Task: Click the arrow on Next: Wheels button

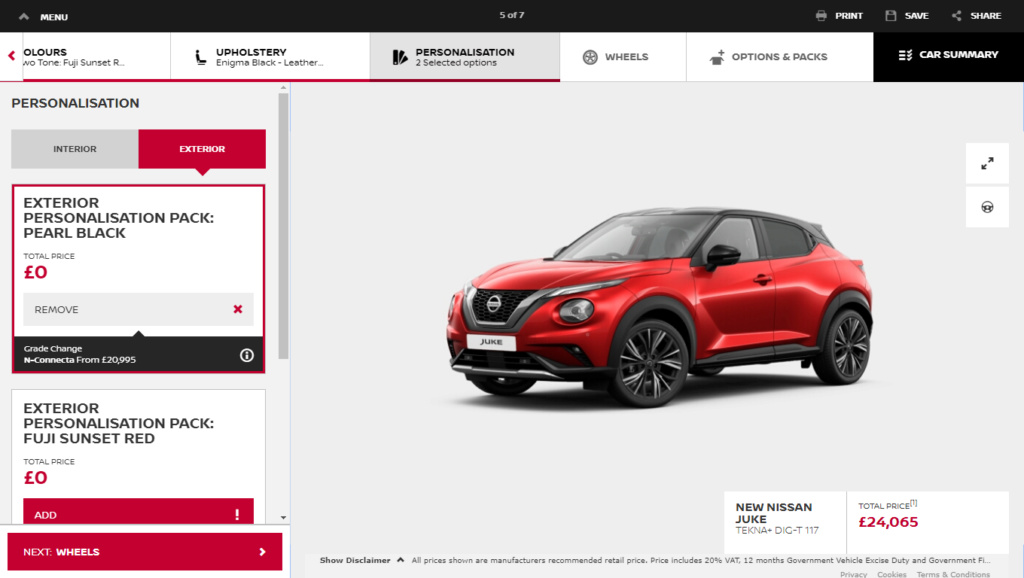Action: [x=263, y=552]
